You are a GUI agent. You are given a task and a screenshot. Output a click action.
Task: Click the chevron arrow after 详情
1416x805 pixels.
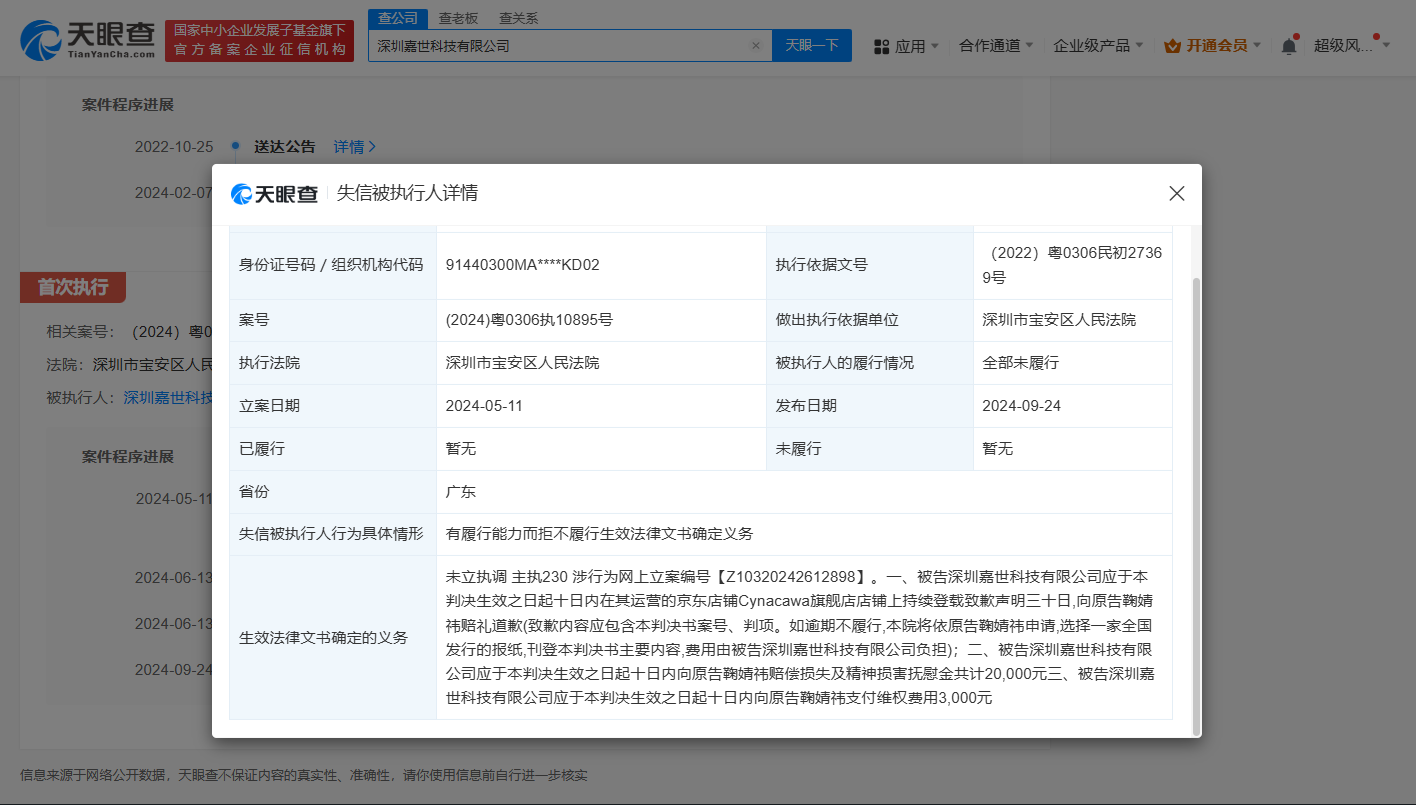pyautogui.click(x=373, y=146)
